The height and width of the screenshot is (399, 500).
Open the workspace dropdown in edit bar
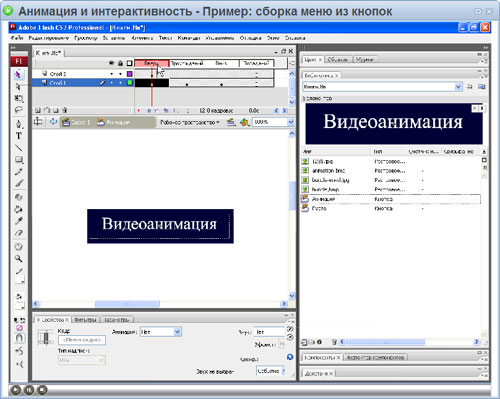coord(190,122)
